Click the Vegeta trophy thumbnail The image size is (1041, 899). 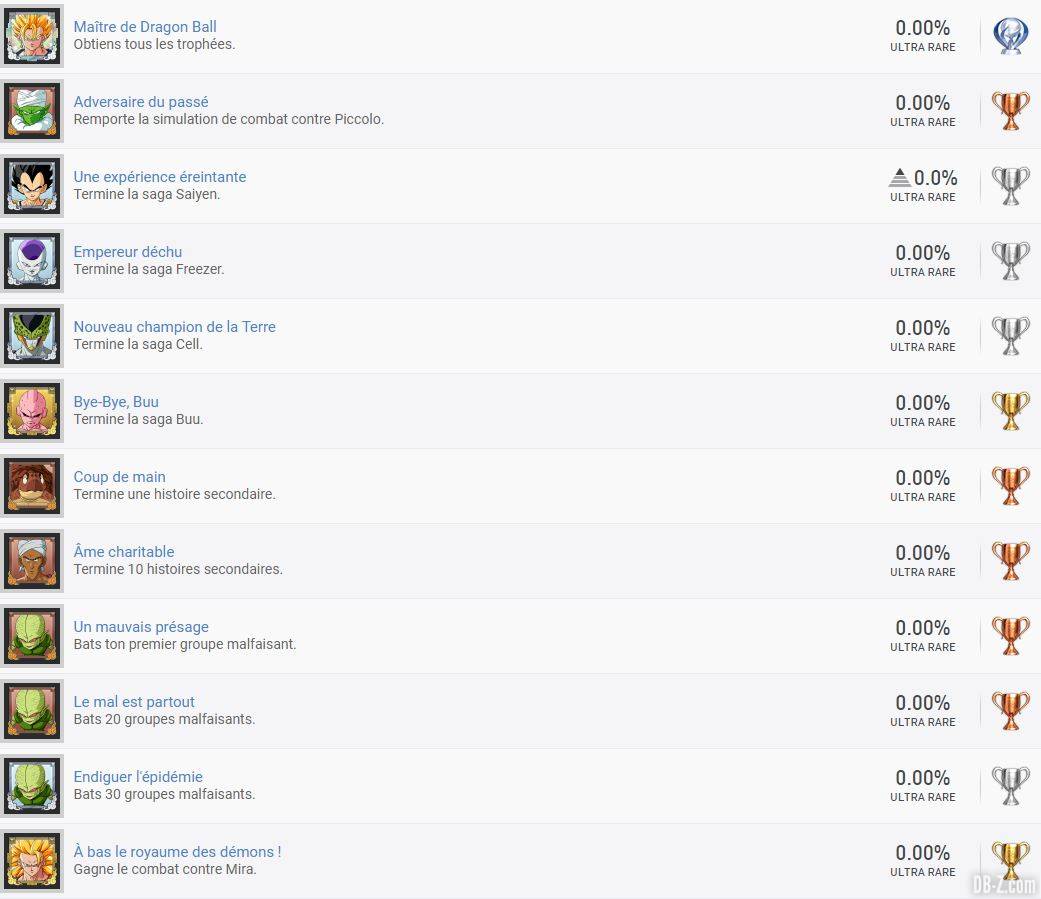point(32,186)
